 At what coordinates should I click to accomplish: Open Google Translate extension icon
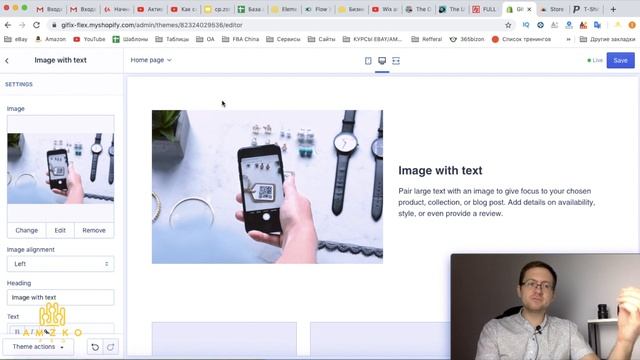tap(598, 25)
